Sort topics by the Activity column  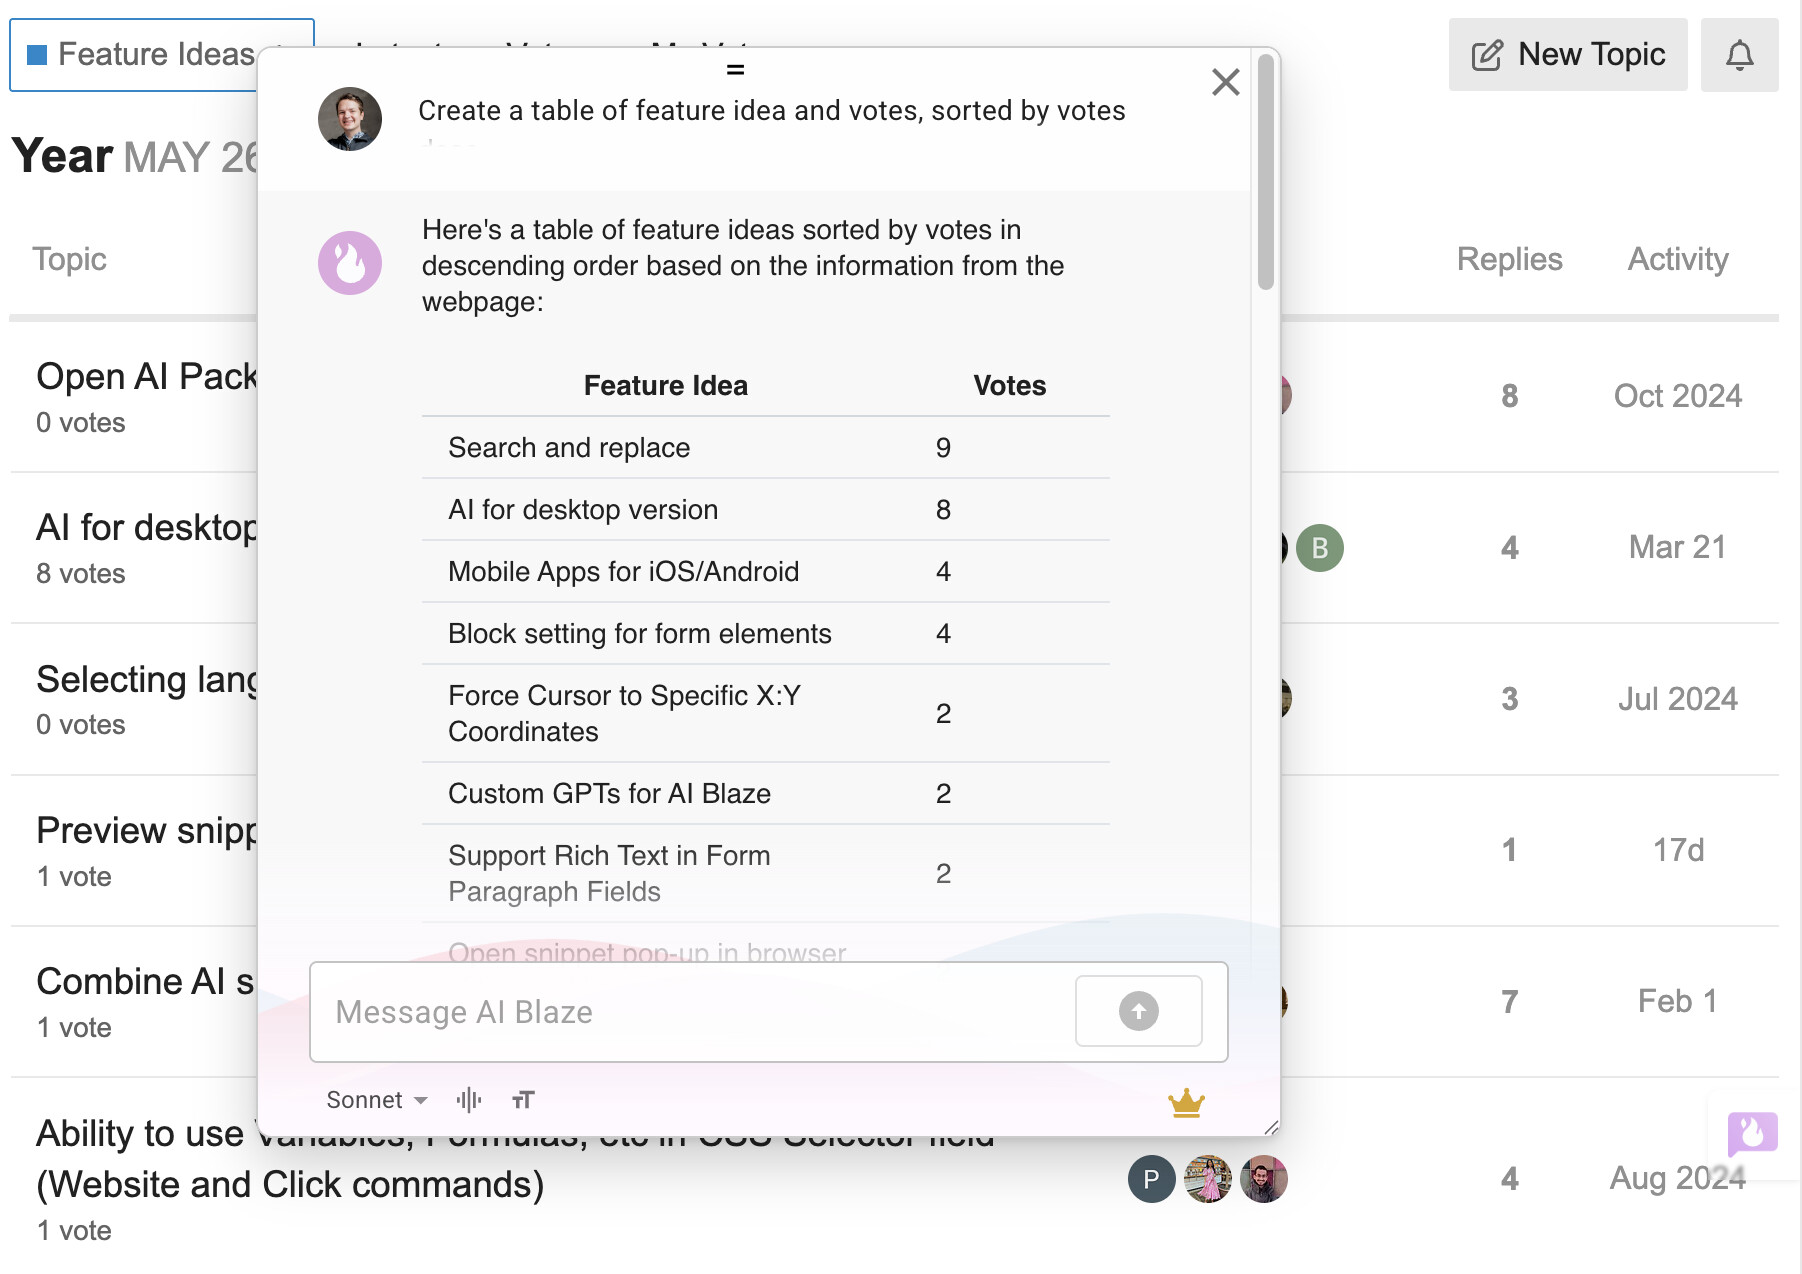tap(1678, 259)
